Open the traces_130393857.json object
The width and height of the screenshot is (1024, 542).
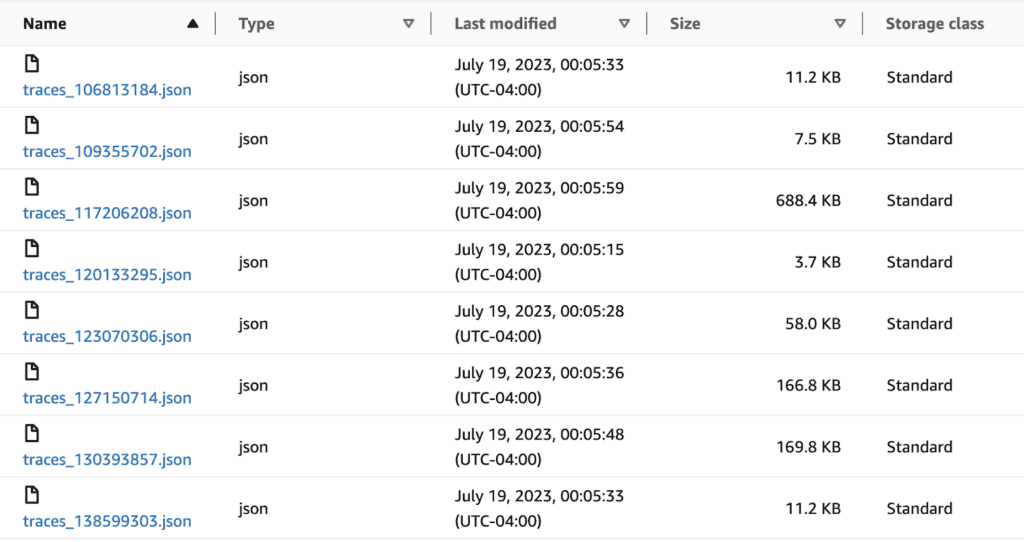click(107, 460)
